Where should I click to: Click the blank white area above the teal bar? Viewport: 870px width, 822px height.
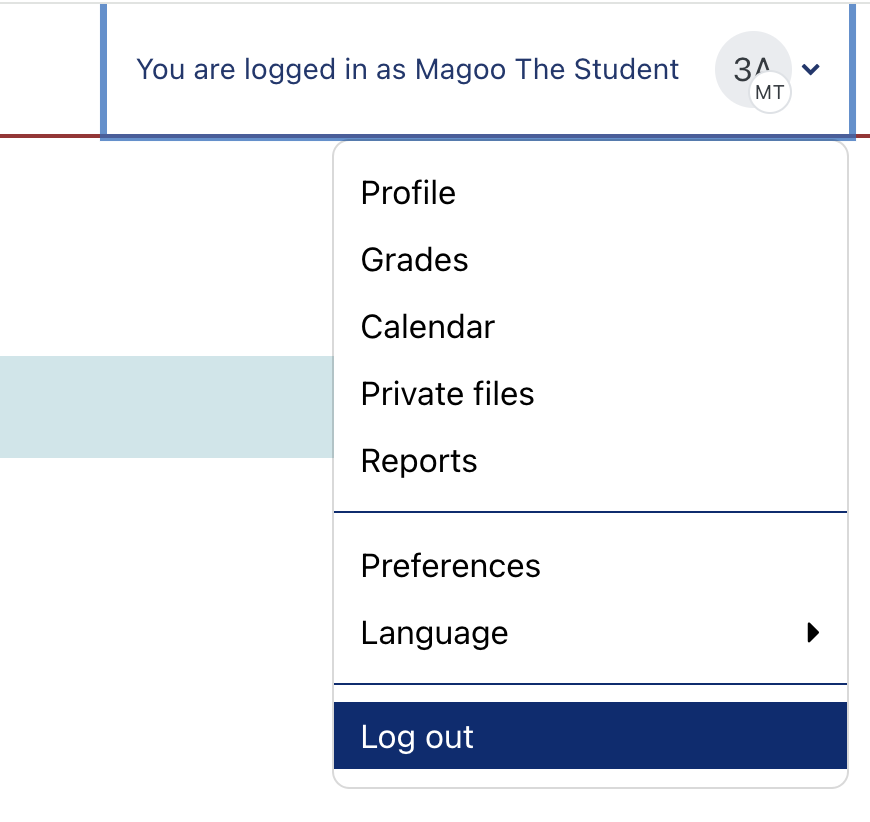pyautogui.click(x=165, y=250)
